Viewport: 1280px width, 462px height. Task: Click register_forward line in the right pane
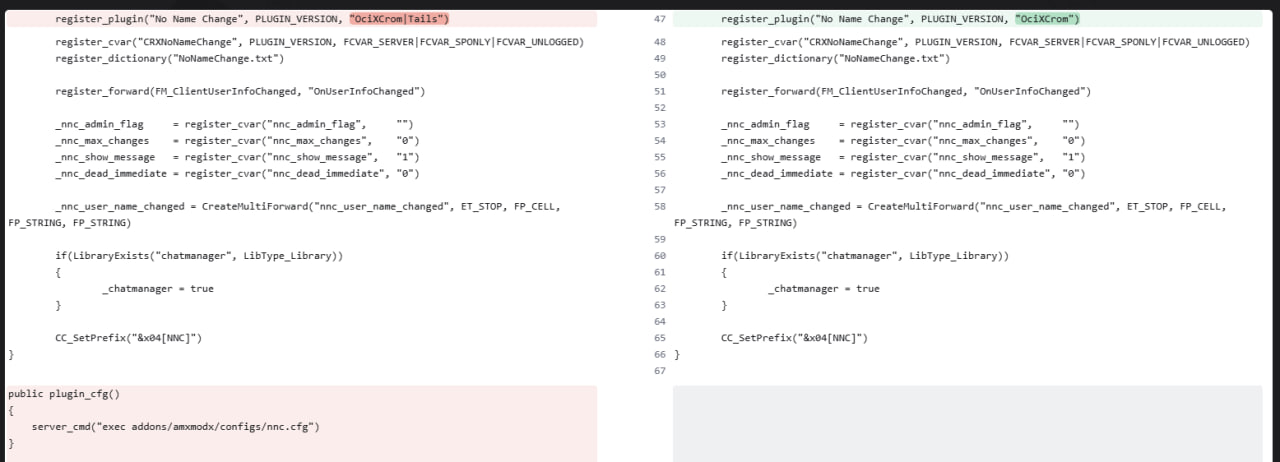coord(905,91)
